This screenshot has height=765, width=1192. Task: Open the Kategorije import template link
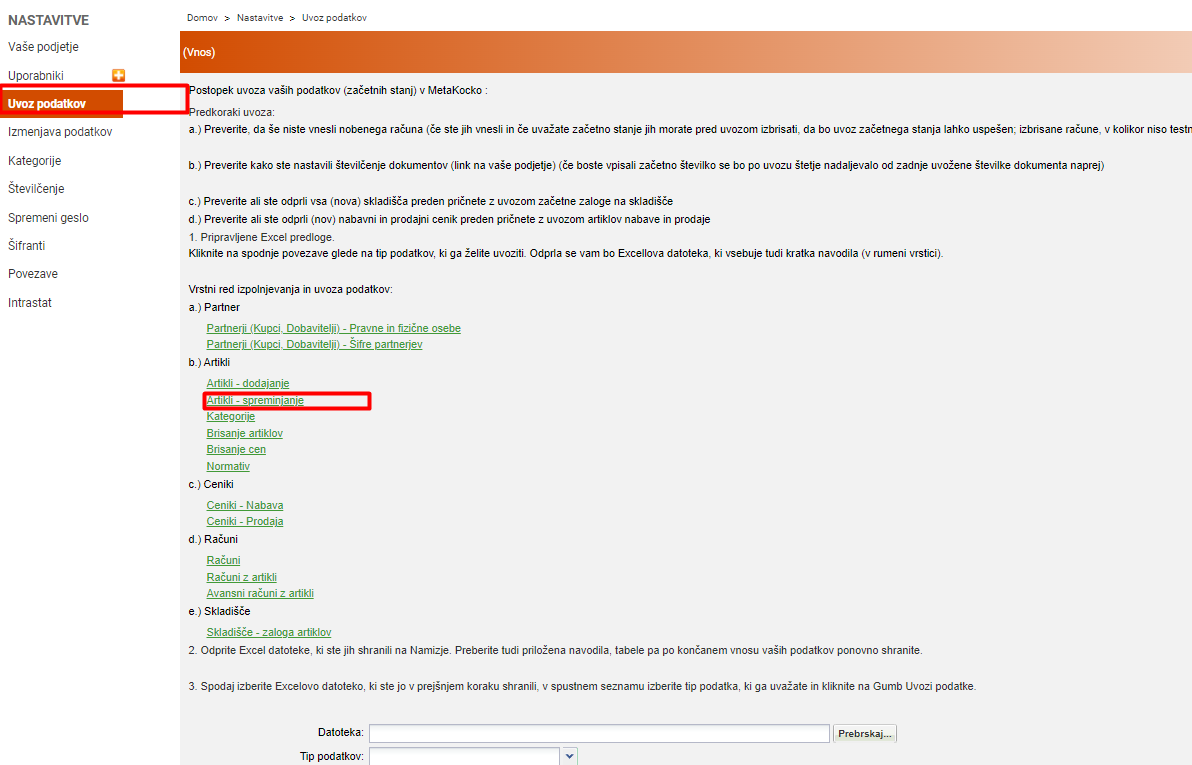(230, 417)
